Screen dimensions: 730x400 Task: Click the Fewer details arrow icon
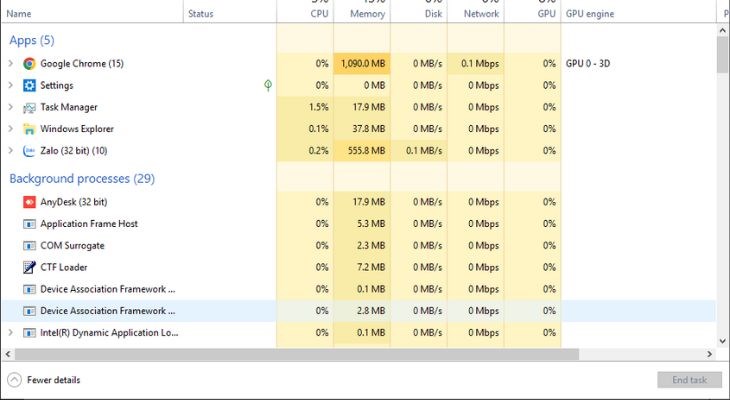(x=14, y=380)
